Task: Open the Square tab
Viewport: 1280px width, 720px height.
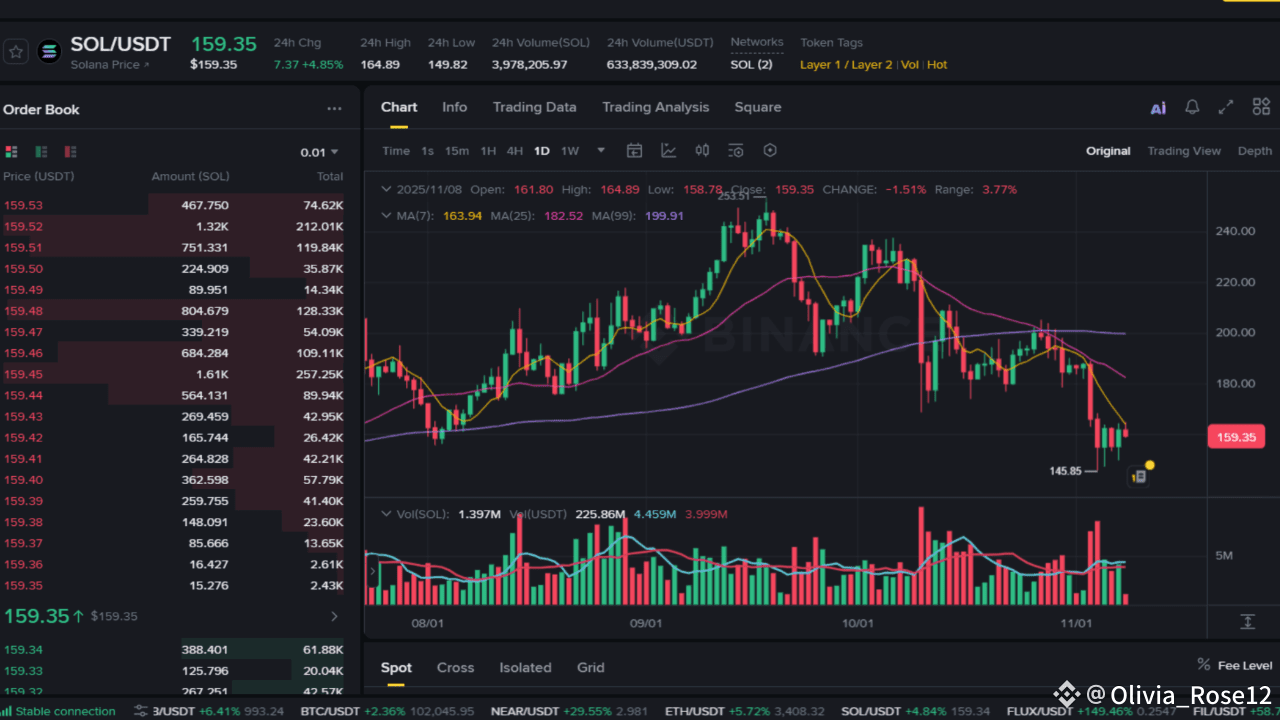Action: pos(758,107)
